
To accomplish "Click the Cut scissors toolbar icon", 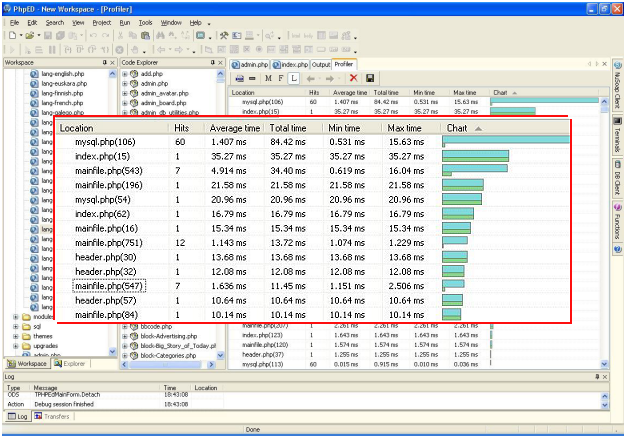I will (x=120, y=35).
